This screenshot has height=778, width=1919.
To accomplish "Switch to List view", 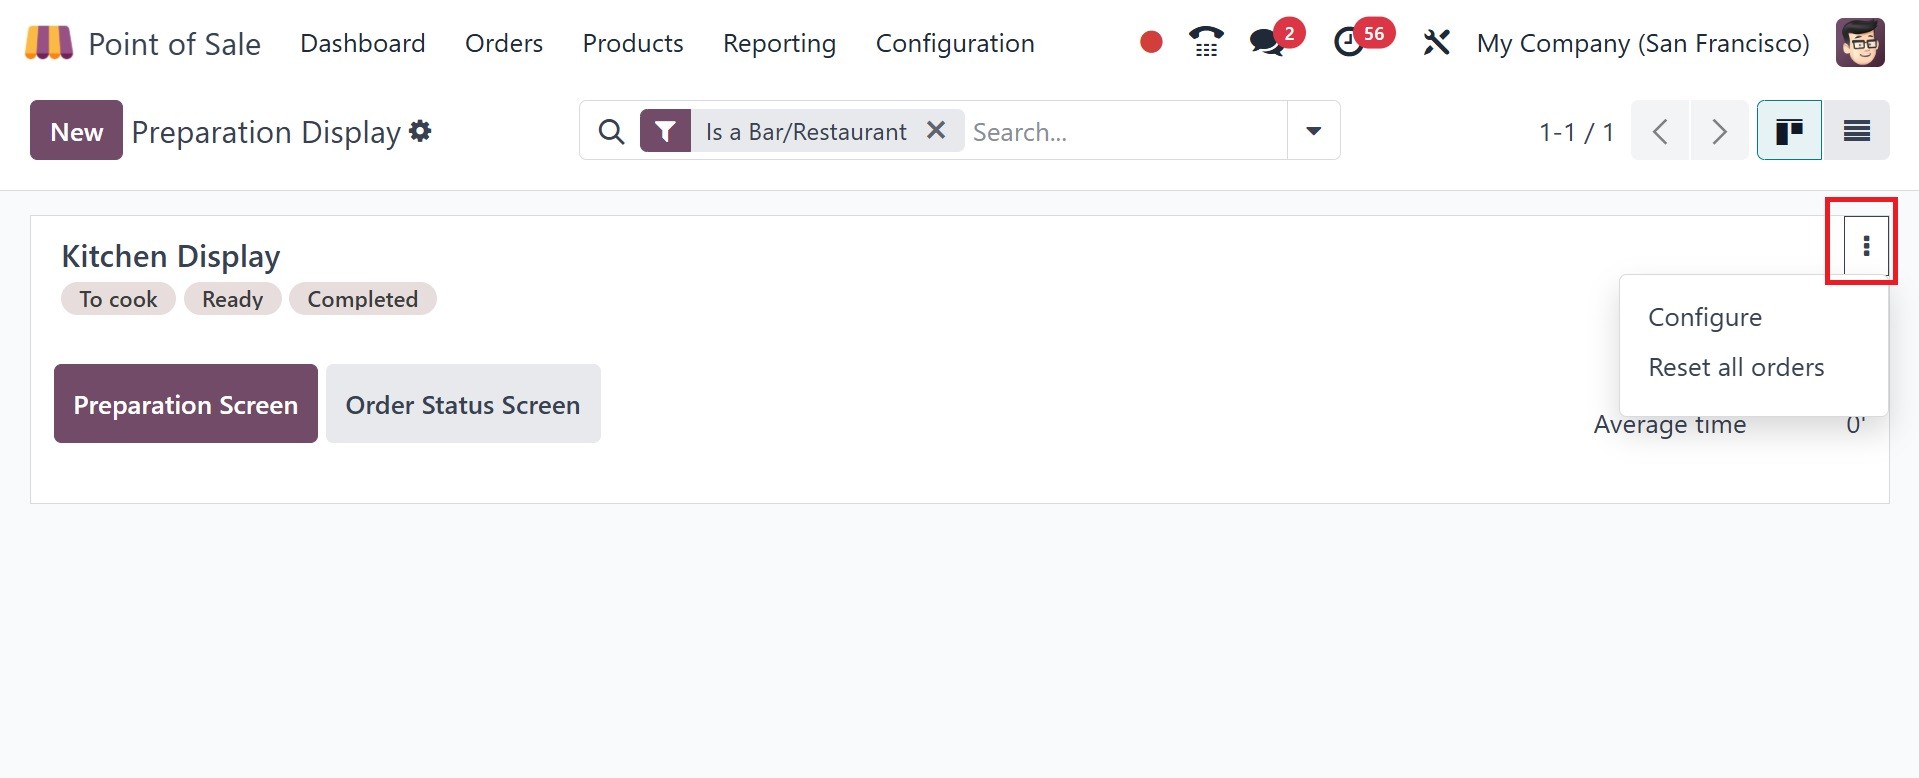I will (1856, 131).
